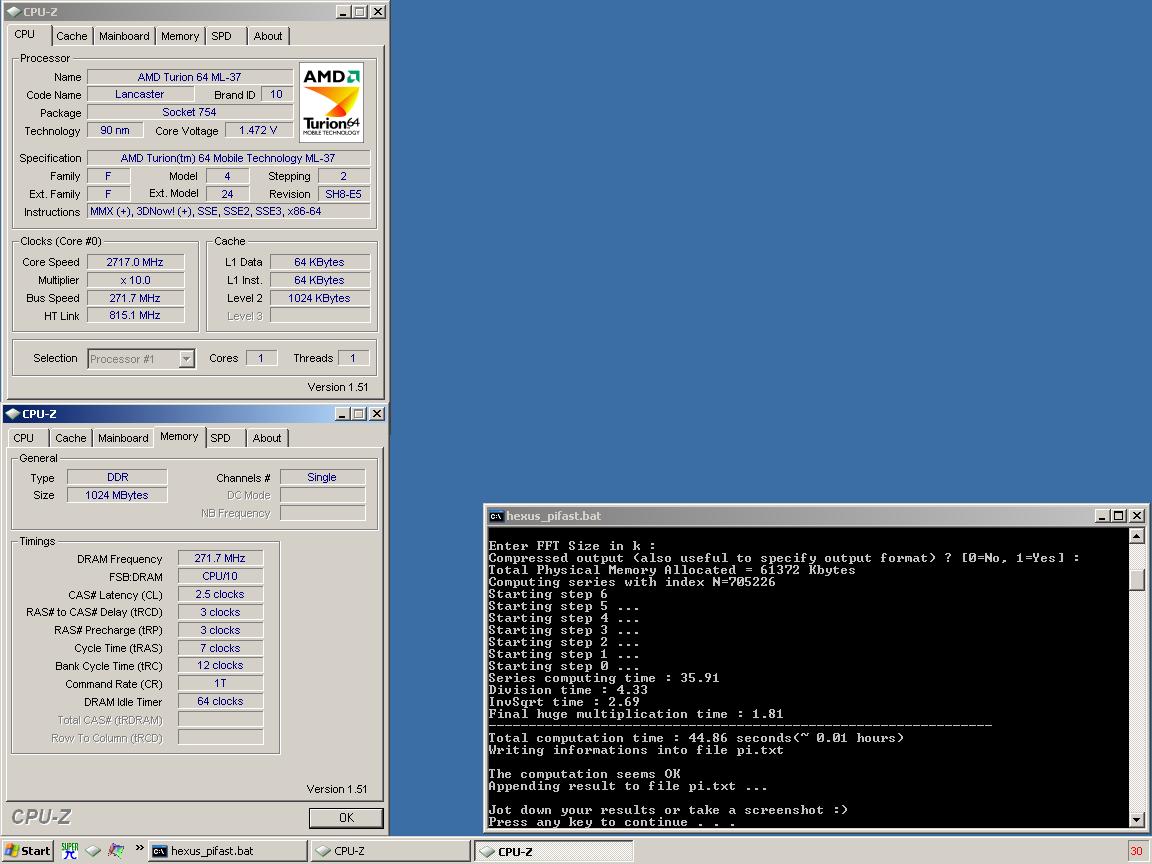Click the processor Name field AMD Turion 64 ML-37
This screenshot has height=864, width=1152.
(190, 77)
